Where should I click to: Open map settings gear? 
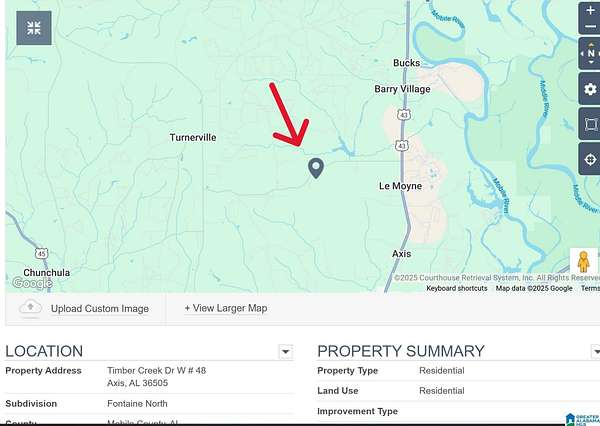pyautogui.click(x=590, y=89)
